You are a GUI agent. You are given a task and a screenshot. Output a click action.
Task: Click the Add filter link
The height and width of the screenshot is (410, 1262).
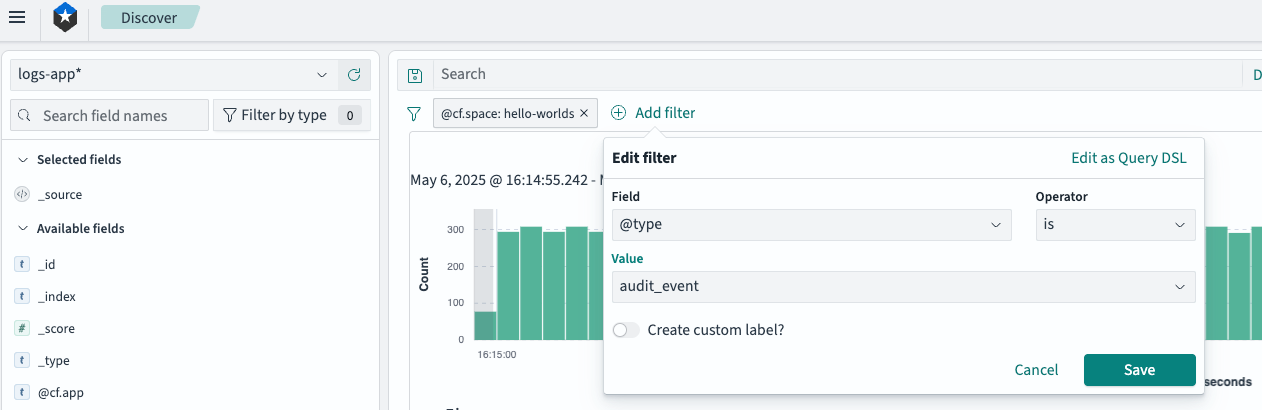point(653,113)
